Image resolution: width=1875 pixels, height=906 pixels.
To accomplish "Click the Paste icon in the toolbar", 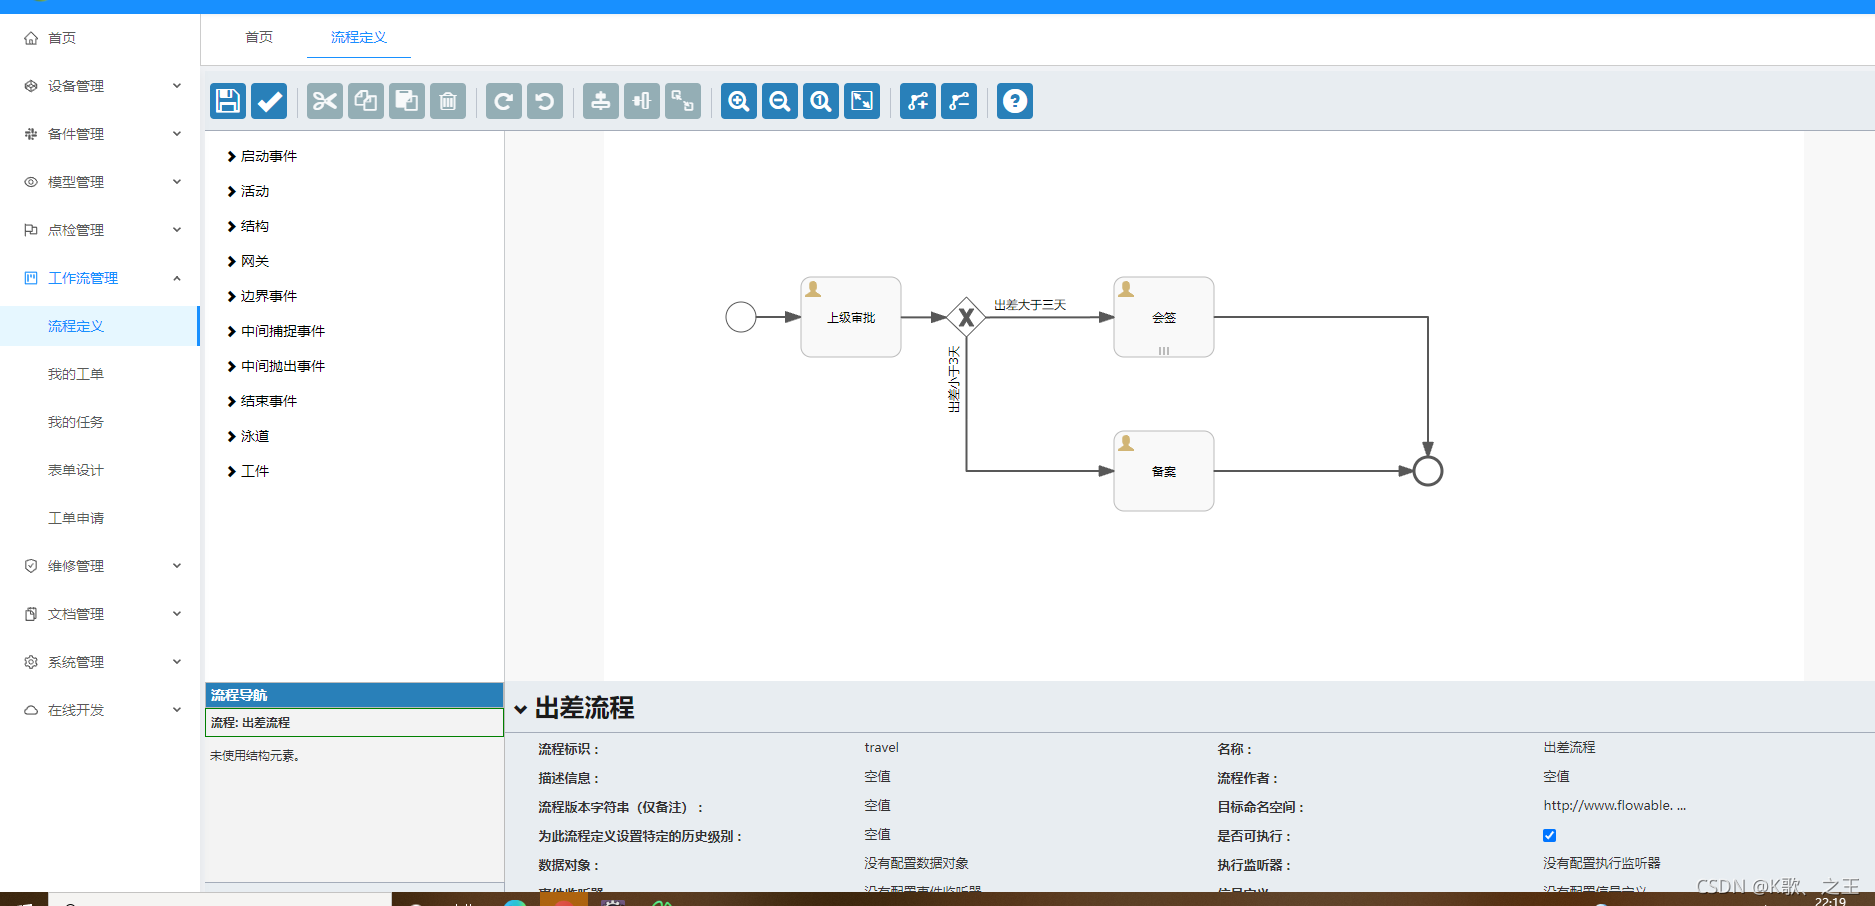I will pos(407,101).
